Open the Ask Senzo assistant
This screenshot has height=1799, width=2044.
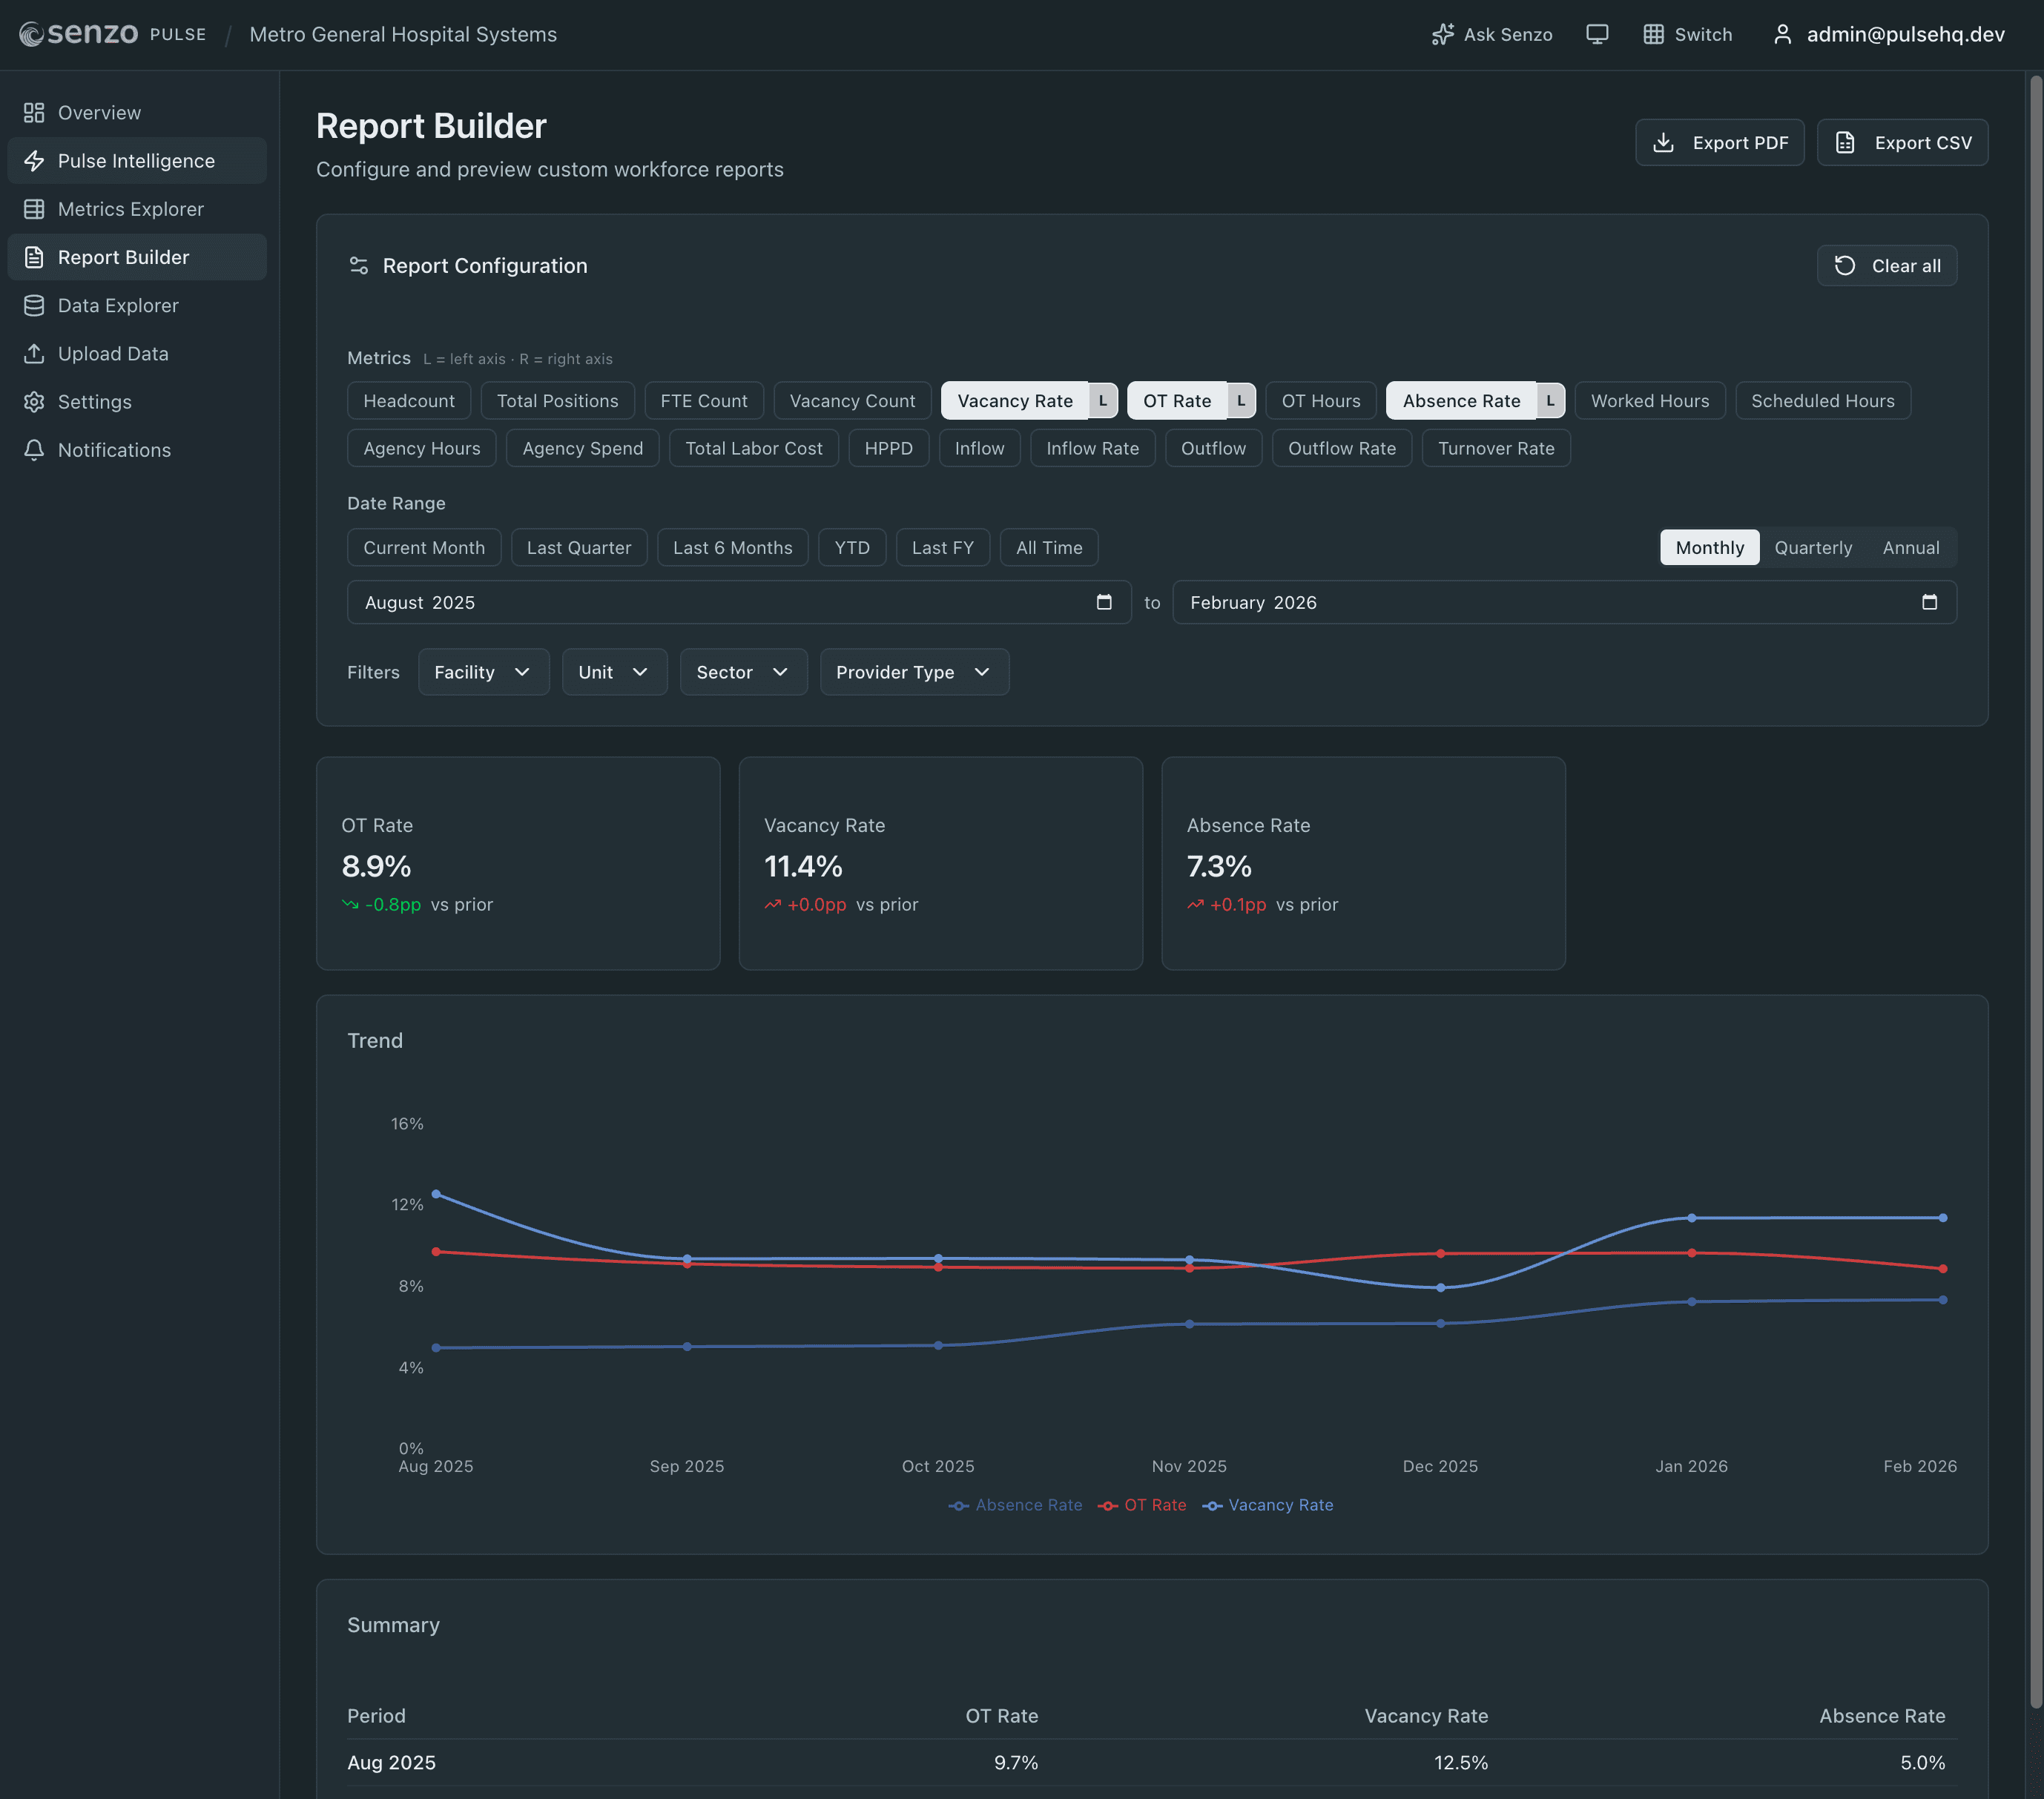coord(1491,33)
